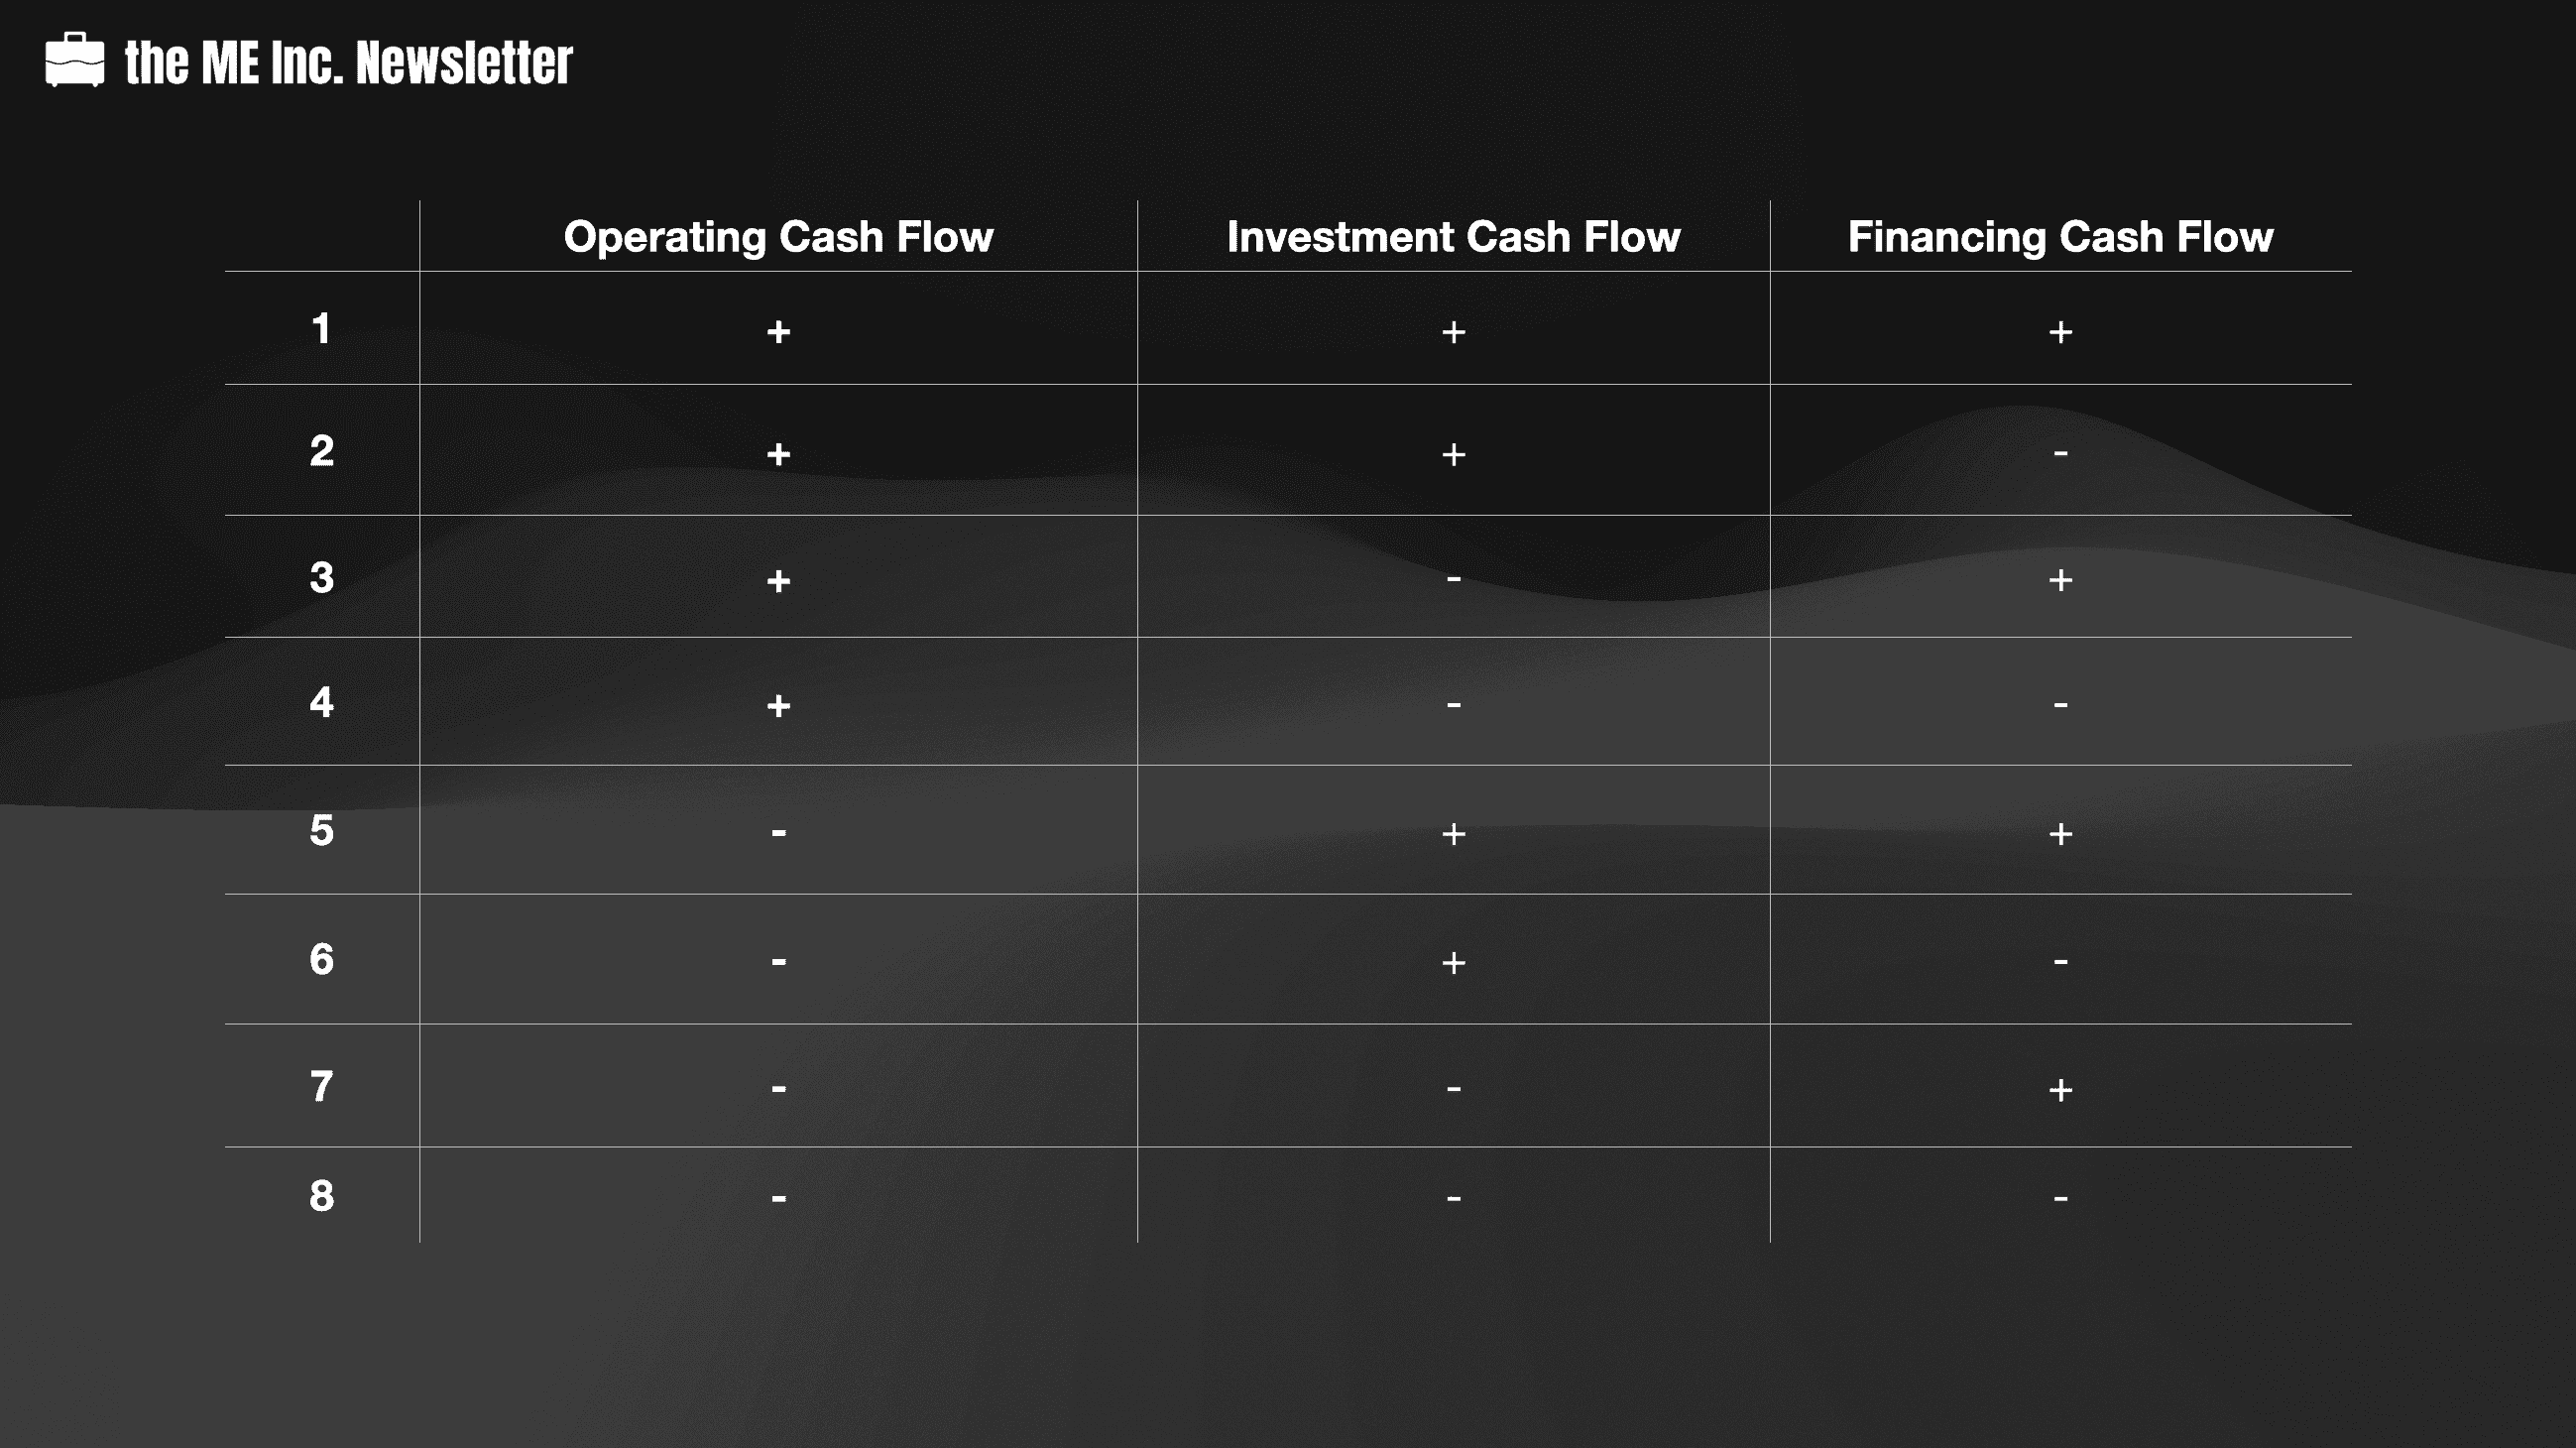Click the minus in row 8 Investment column

(x=1453, y=1198)
